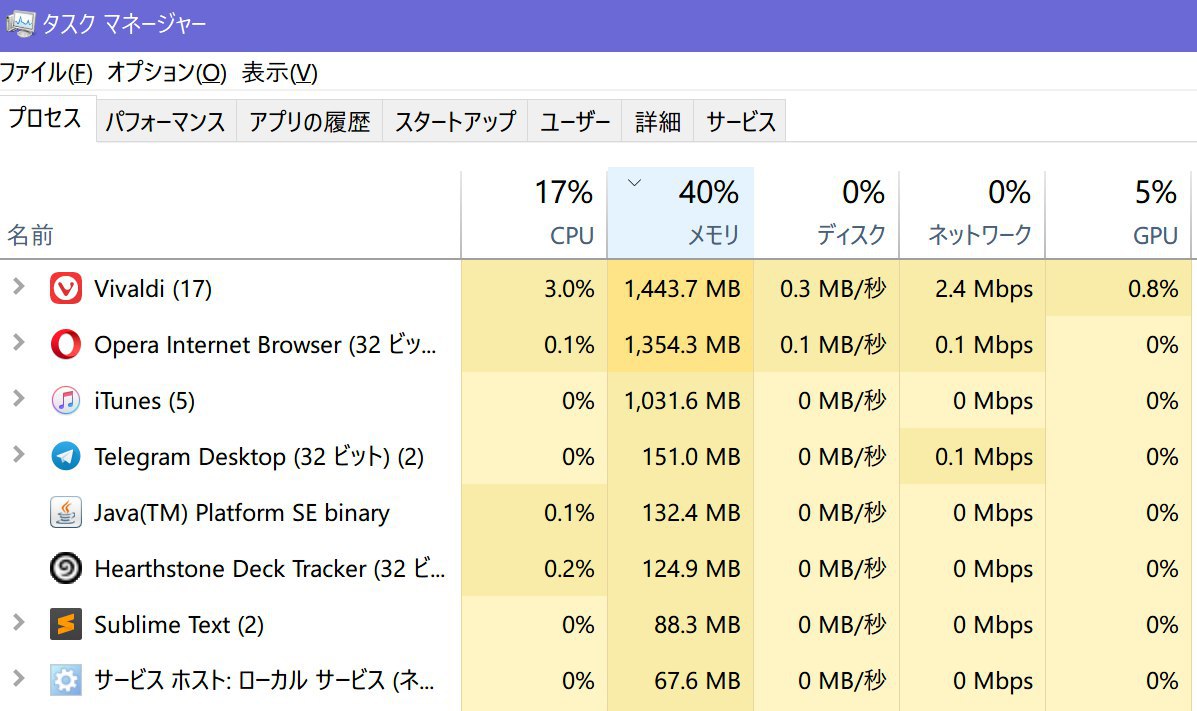Sort by the メモリ column header

click(x=681, y=212)
